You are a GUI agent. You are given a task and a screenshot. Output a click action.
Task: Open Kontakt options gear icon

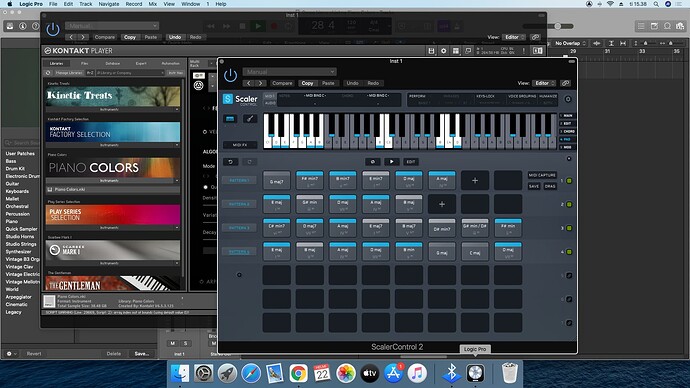coord(444,51)
